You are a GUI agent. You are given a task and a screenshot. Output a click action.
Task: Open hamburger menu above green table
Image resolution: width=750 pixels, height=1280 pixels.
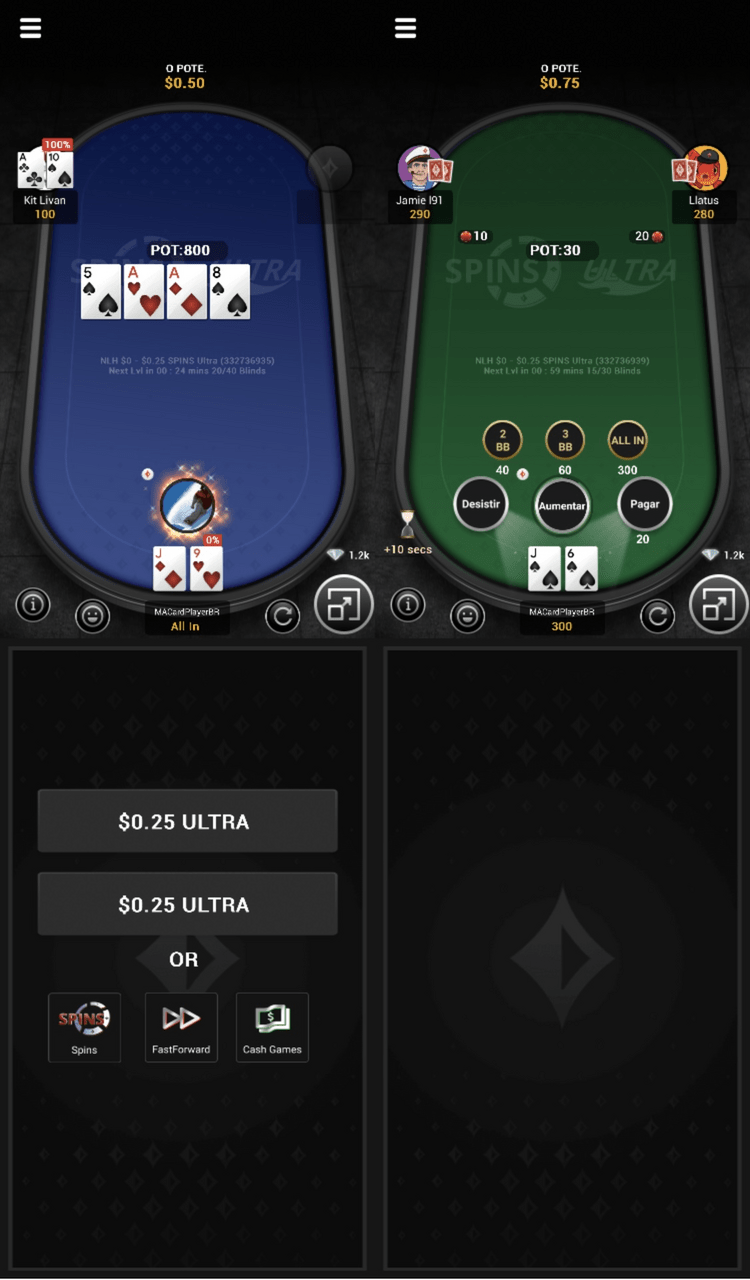coord(405,28)
